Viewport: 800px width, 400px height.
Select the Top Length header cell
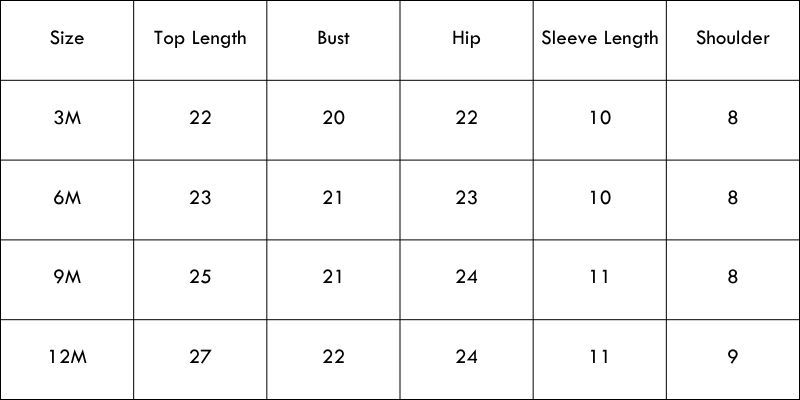200,39
